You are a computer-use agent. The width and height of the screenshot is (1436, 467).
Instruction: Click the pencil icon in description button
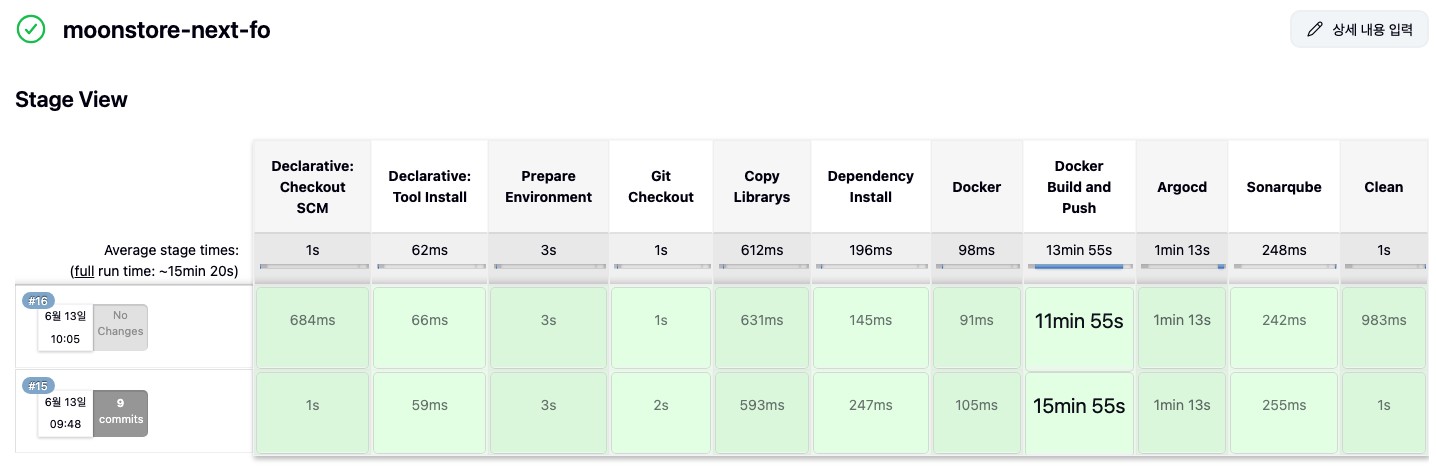pyautogui.click(x=1315, y=30)
